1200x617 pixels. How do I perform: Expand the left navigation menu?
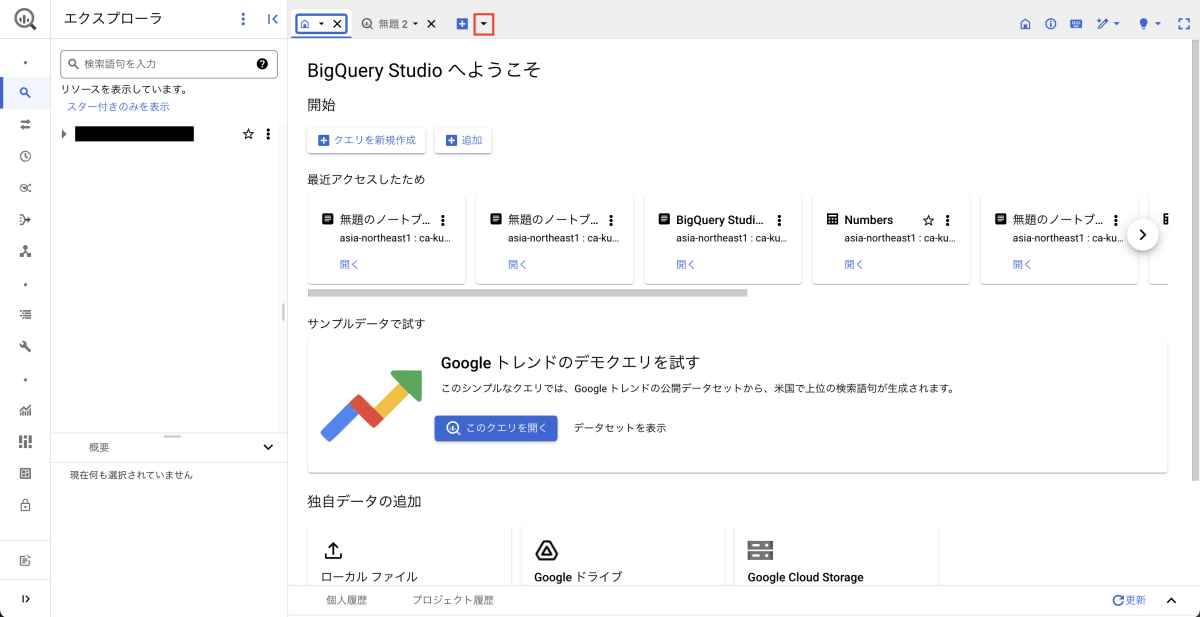coord(25,599)
